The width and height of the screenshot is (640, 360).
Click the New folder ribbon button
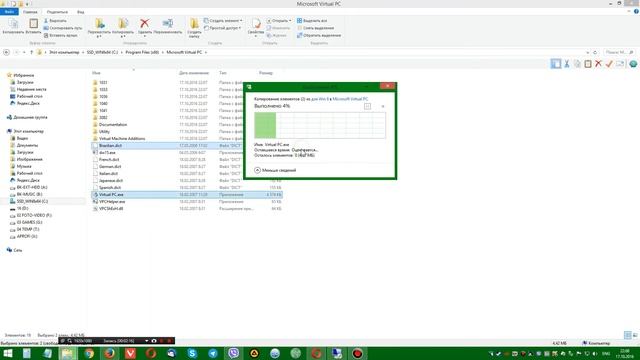click(x=194, y=28)
